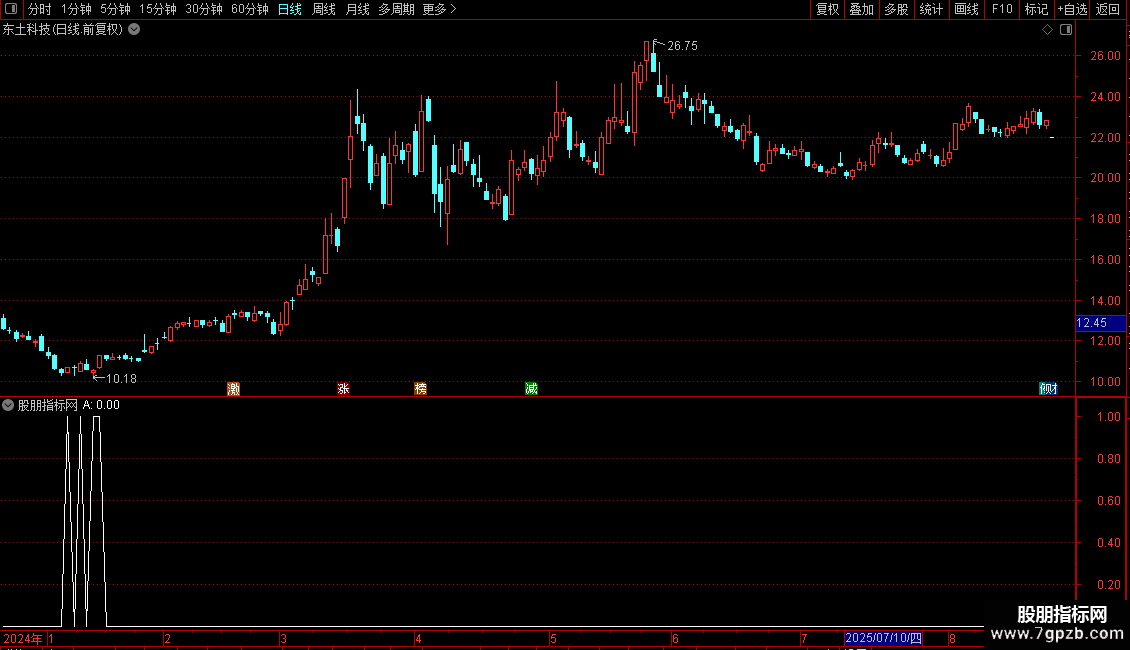Screen dimensions: 1130x650
Task: Click the 叠加 overlay button
Action: [x=861, y=9]
